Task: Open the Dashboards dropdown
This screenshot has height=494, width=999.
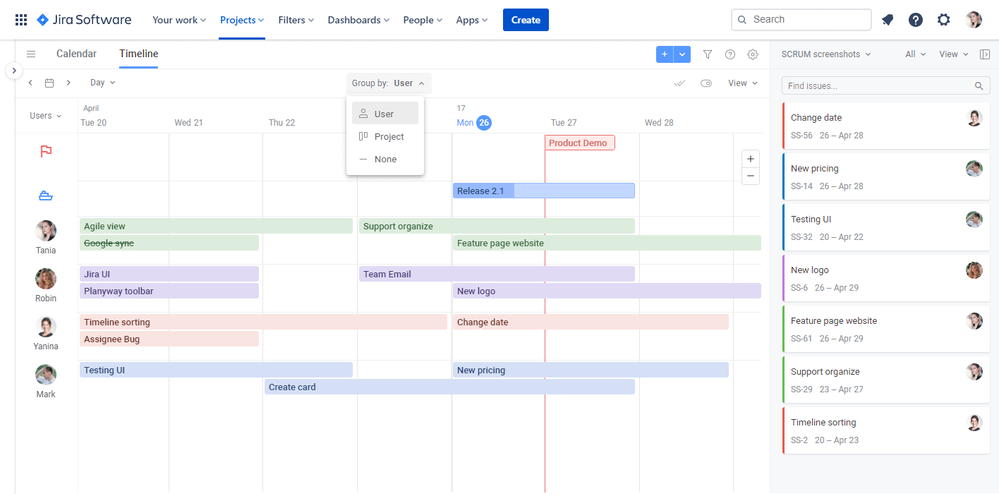Action: point(358,20)
